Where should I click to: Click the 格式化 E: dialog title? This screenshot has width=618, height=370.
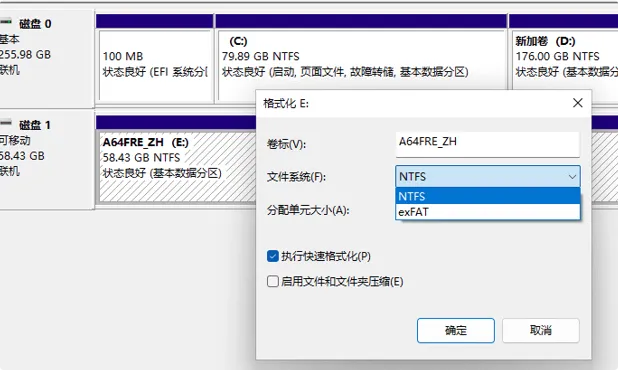tap(286, 103)
